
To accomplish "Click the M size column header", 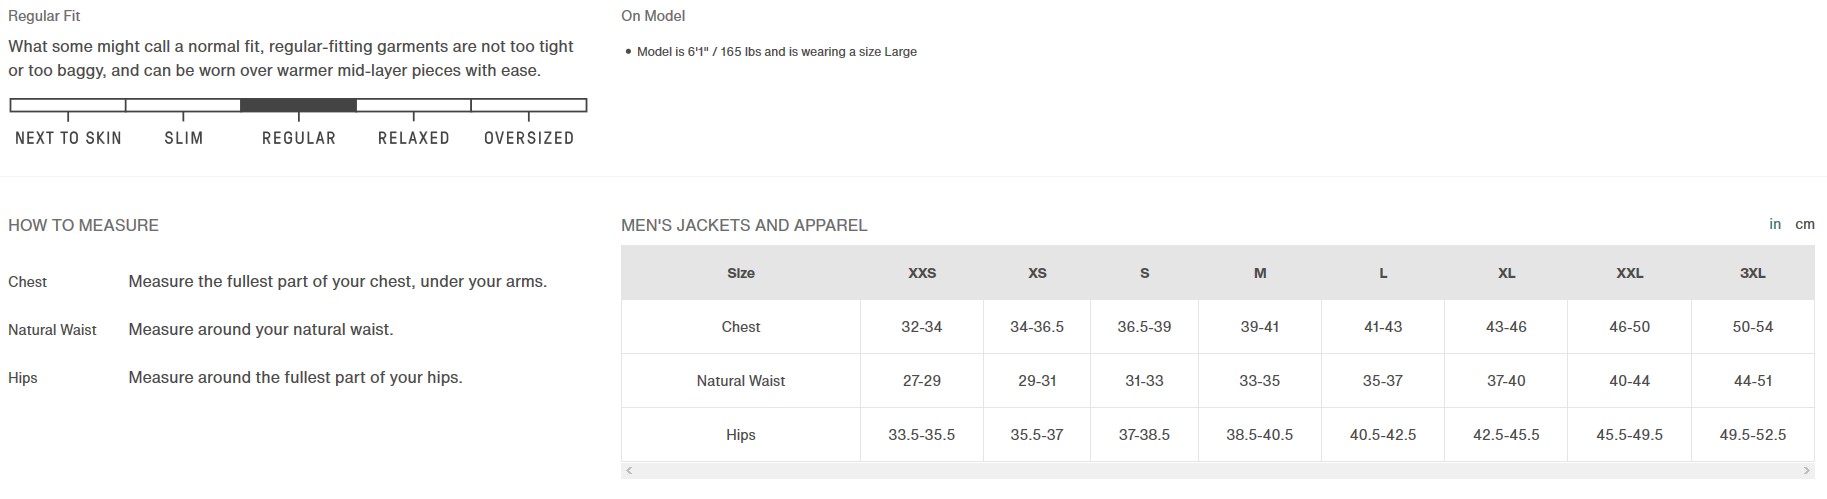I will (1260, 273).
